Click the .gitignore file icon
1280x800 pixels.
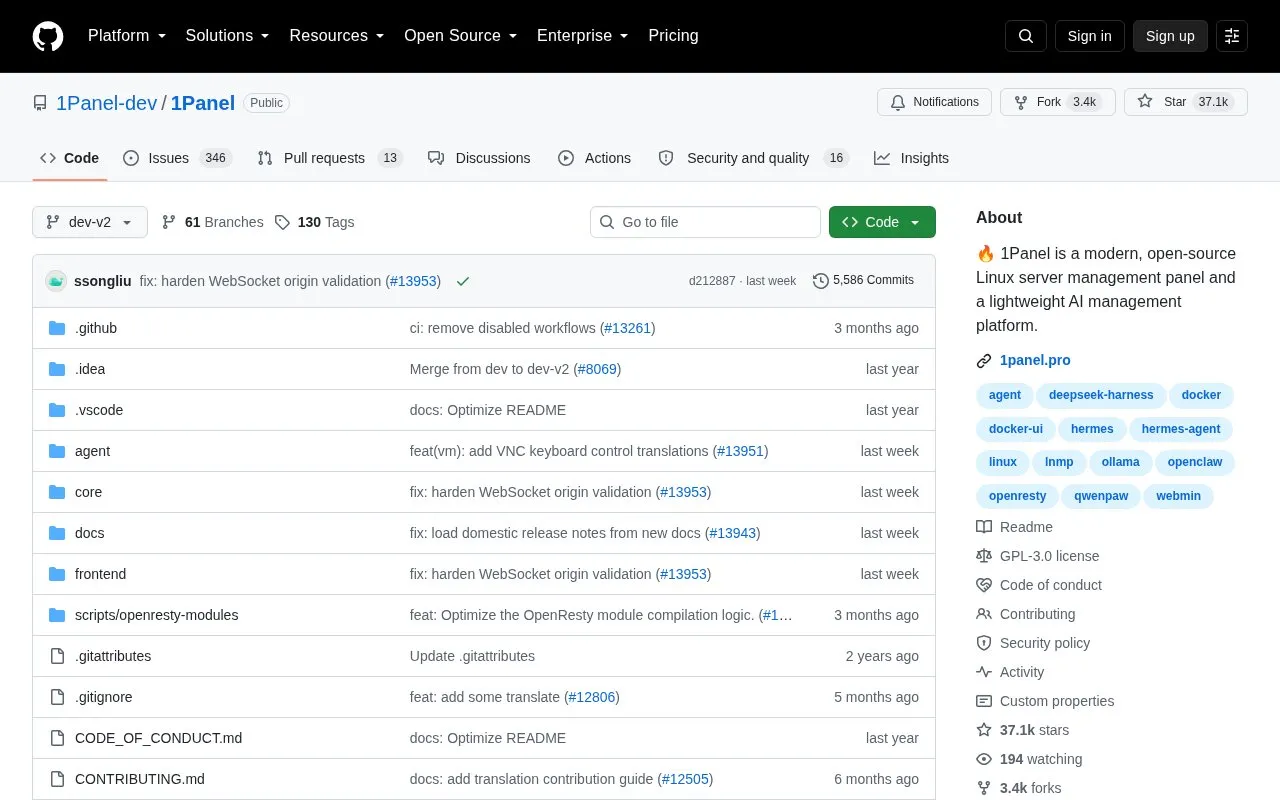point(57,697)
